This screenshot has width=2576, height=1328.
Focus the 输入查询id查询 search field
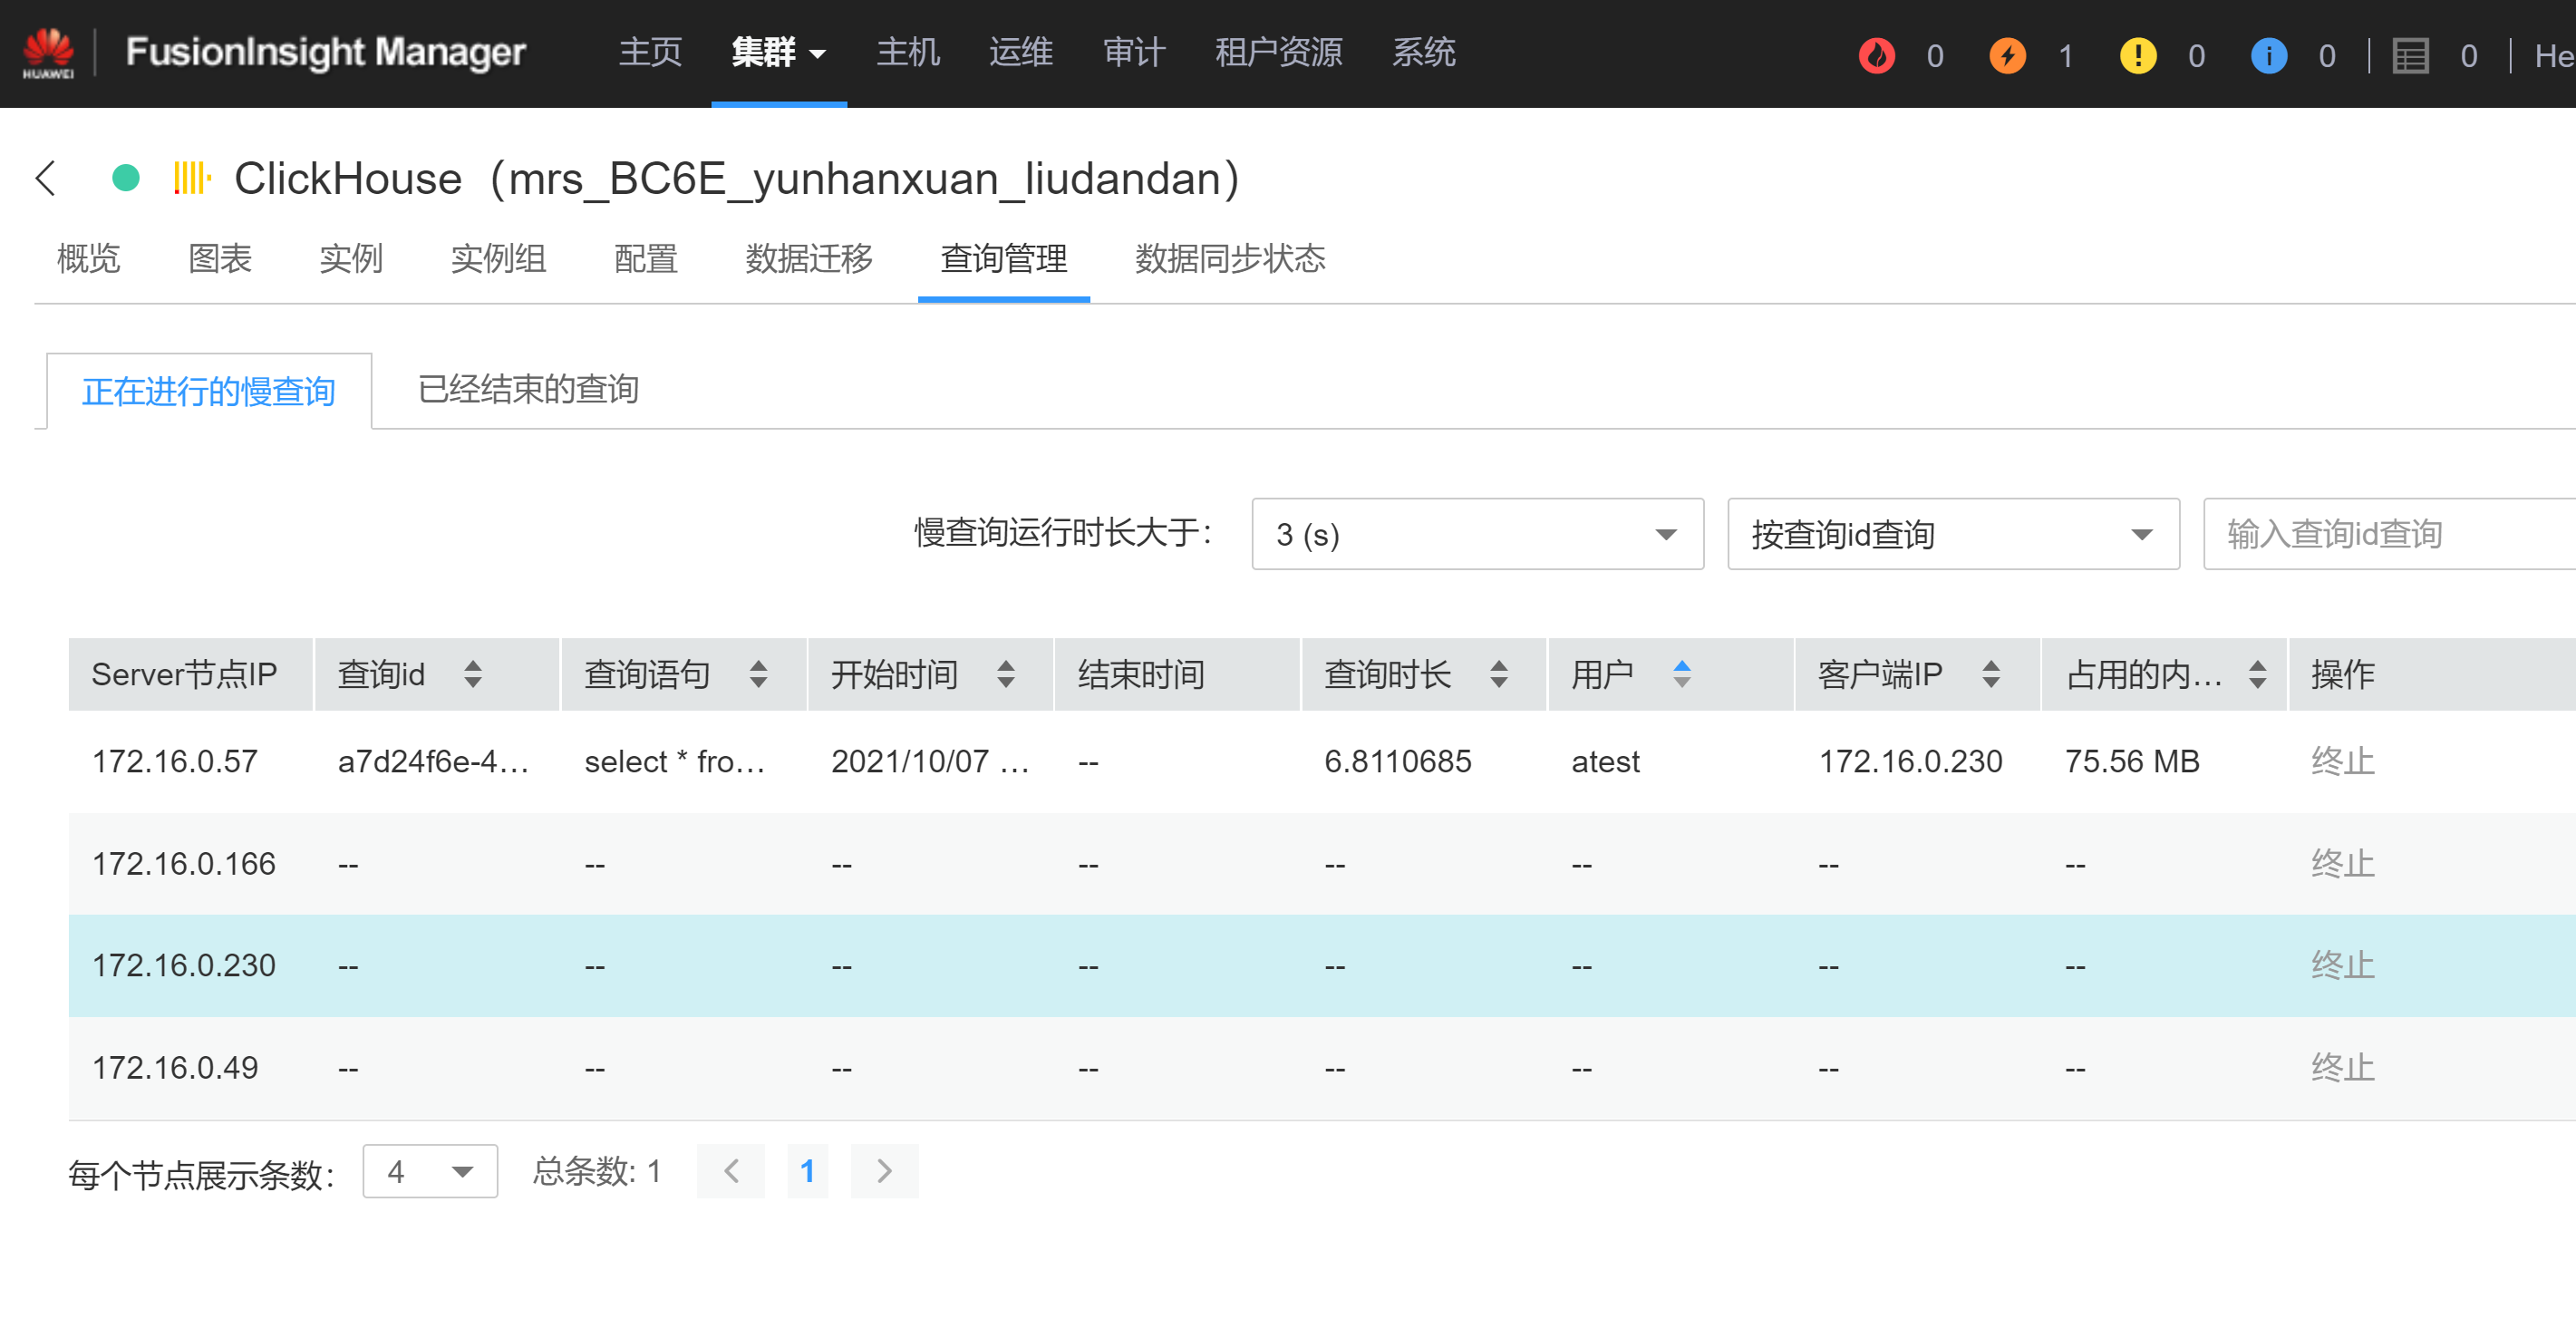(2390, 534)
